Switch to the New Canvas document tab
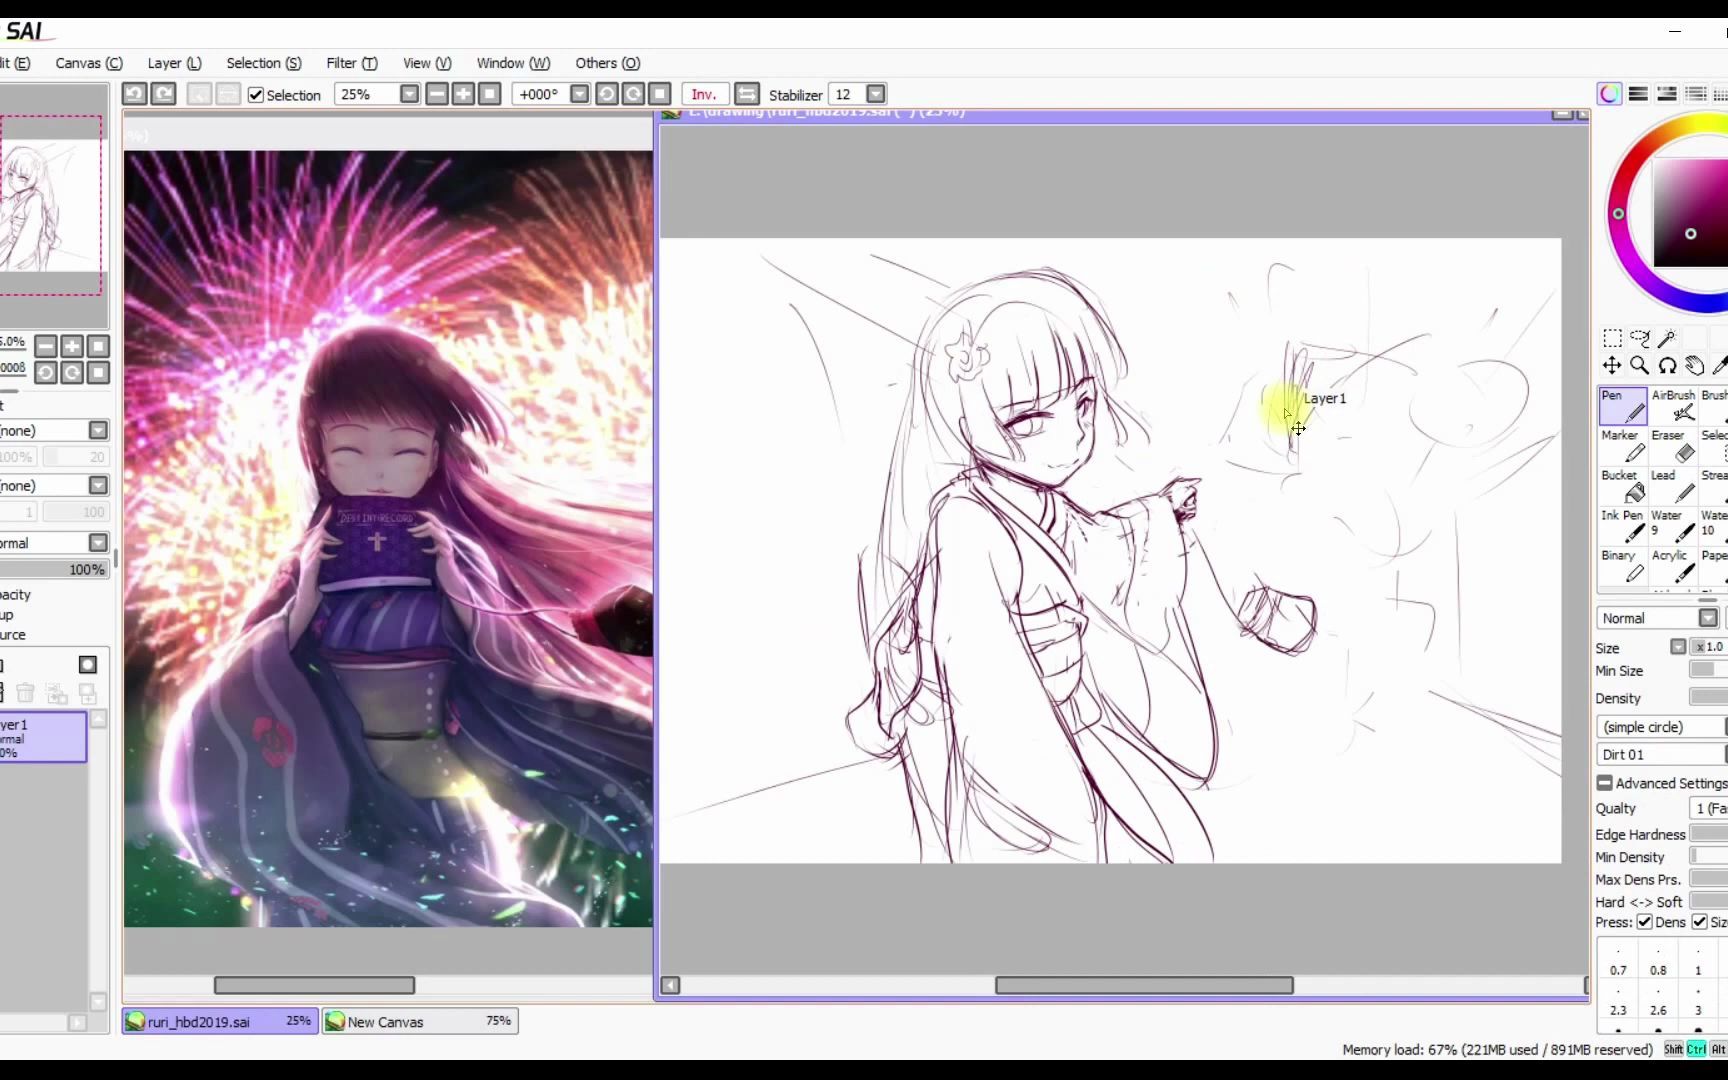 (x=420, y=1021)
